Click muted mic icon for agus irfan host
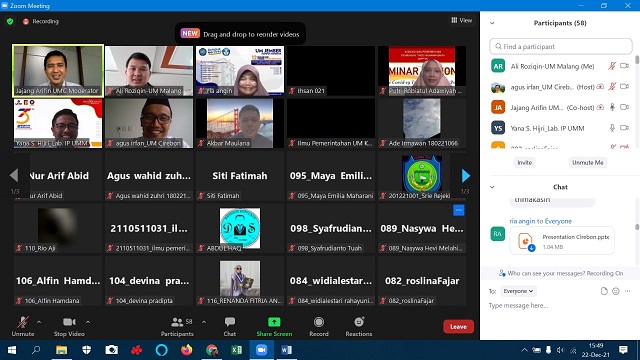Viewport: 640px width, 360px height. pyautogui.click(x=612, y=86)
